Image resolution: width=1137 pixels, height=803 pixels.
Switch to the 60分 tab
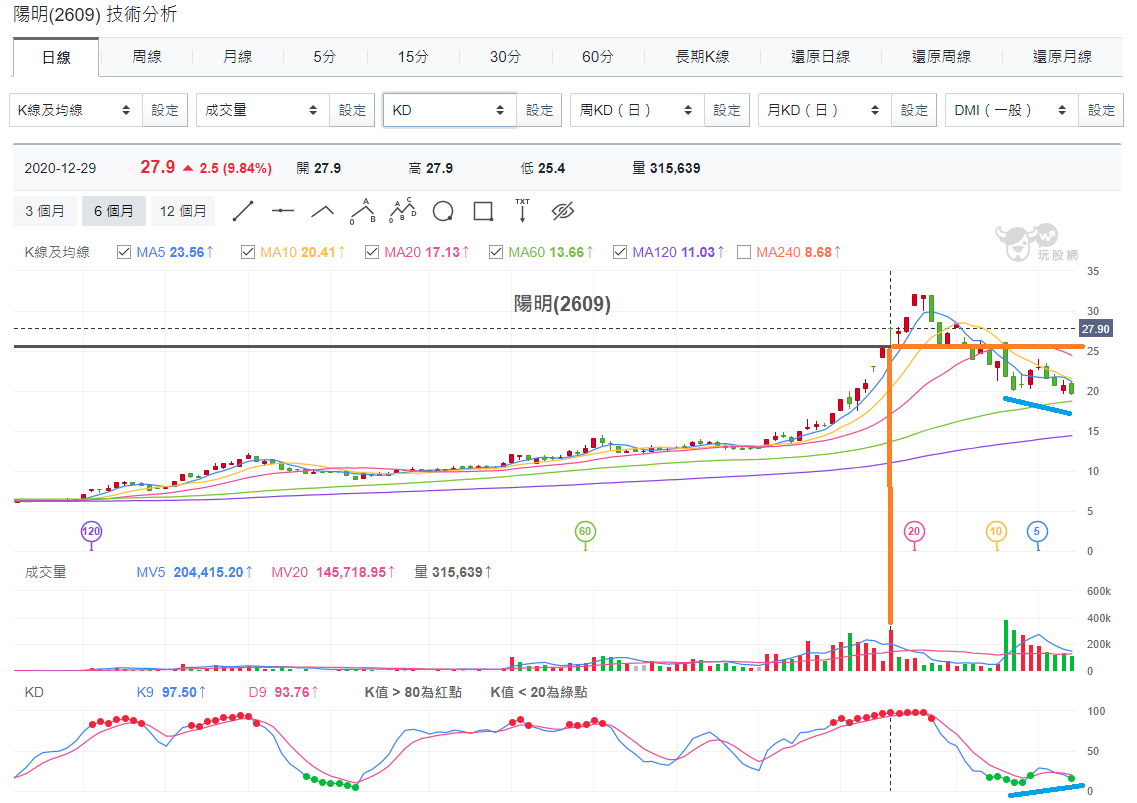tap(598, 57)
